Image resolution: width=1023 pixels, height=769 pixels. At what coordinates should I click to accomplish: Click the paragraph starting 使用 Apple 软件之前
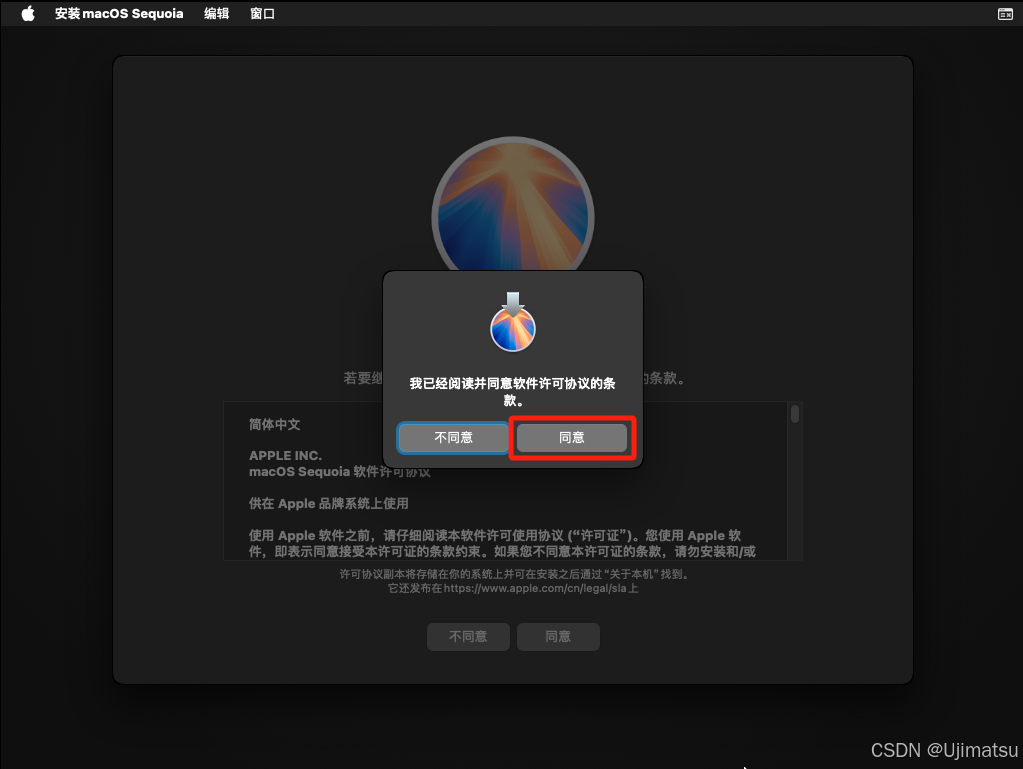502,543
